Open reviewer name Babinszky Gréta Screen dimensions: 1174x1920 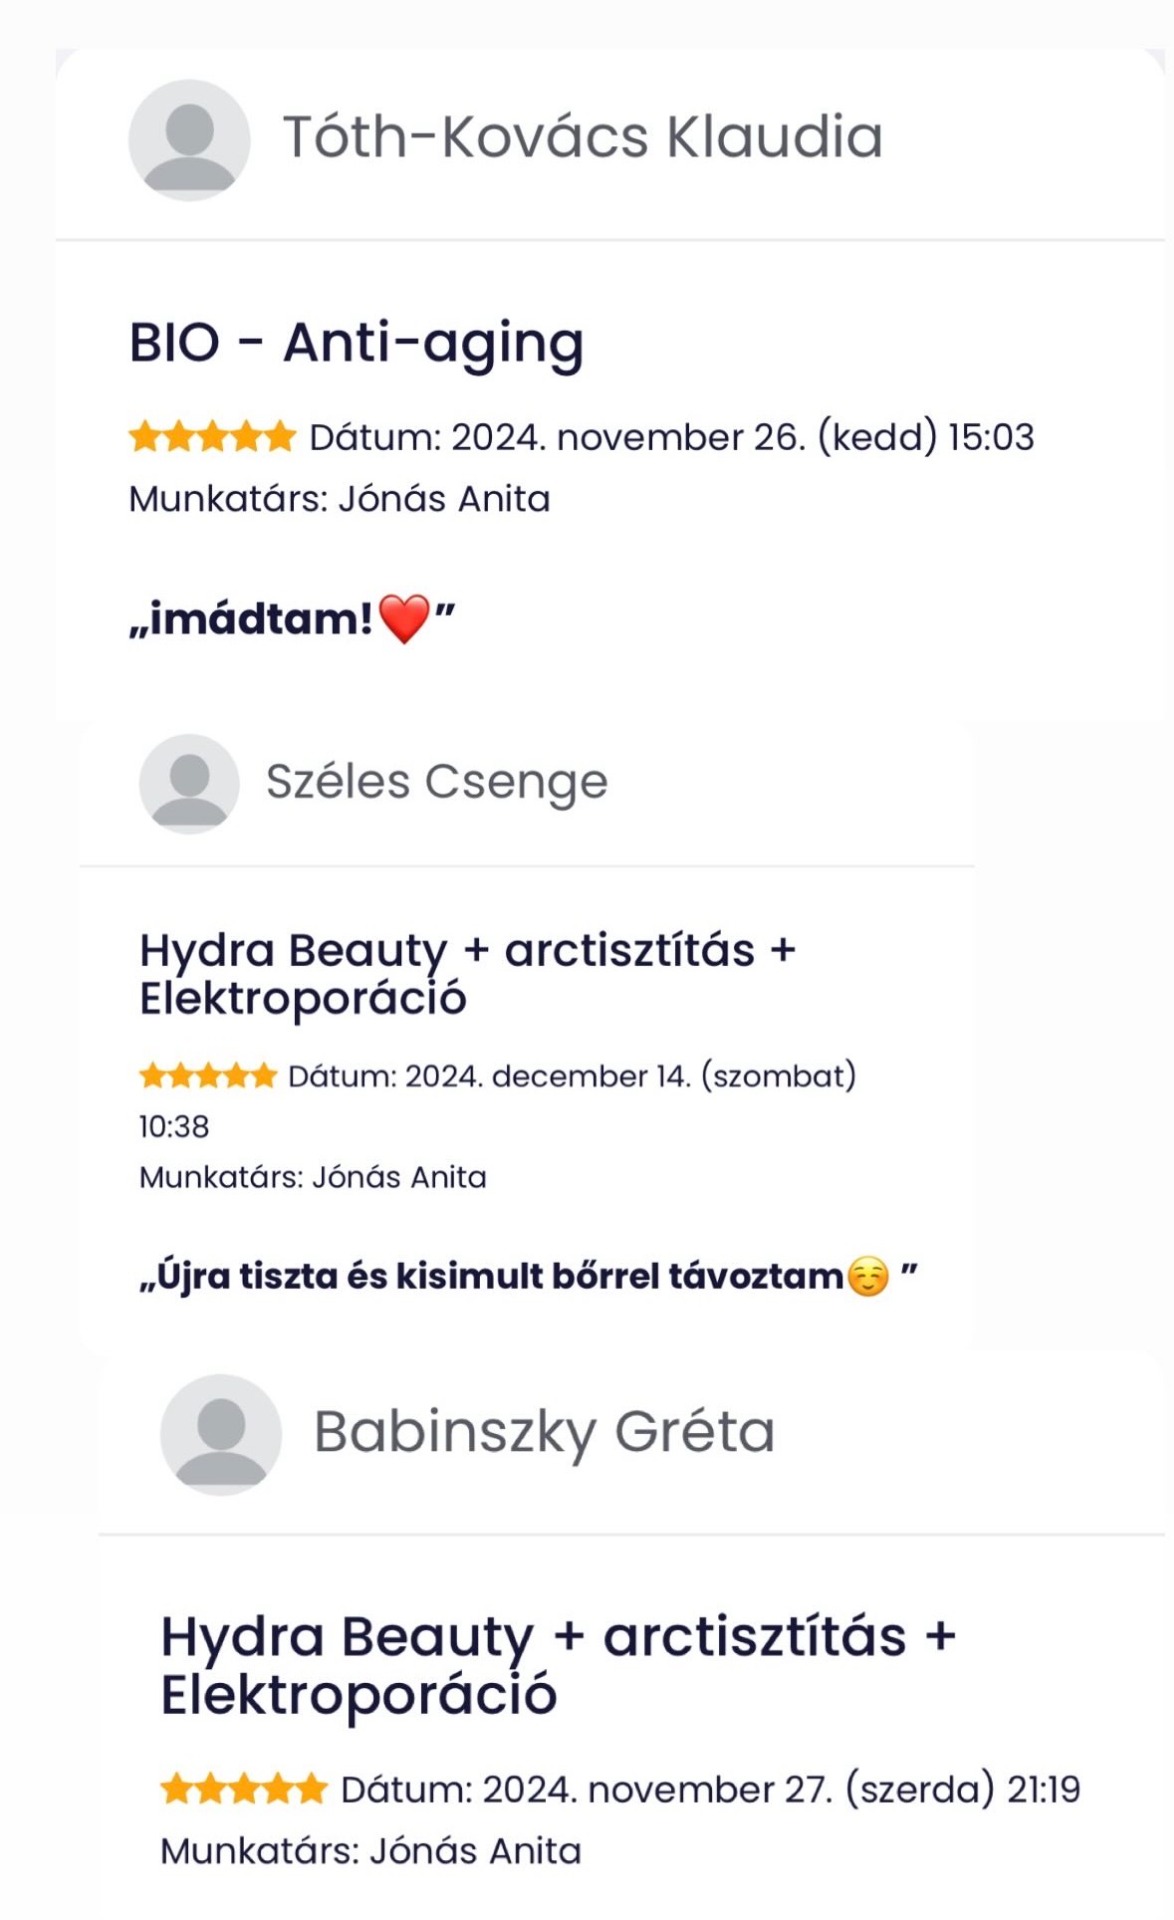(544, 1432)
